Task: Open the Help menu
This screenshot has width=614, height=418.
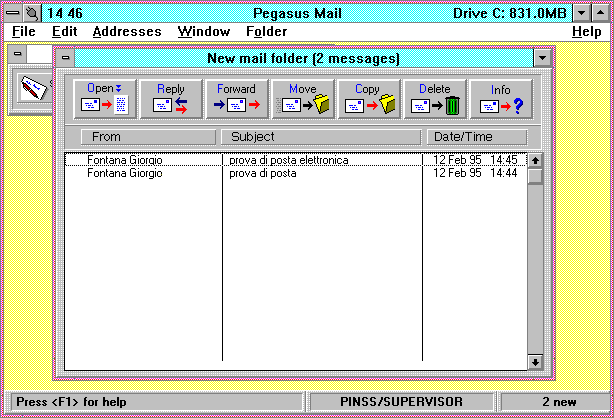Action: click(x=586, y=32)
